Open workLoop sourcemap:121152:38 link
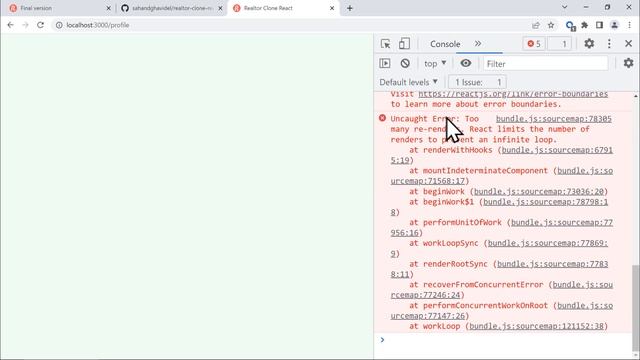The width and height of the screenshot is (640, 360). coord(536,326)
